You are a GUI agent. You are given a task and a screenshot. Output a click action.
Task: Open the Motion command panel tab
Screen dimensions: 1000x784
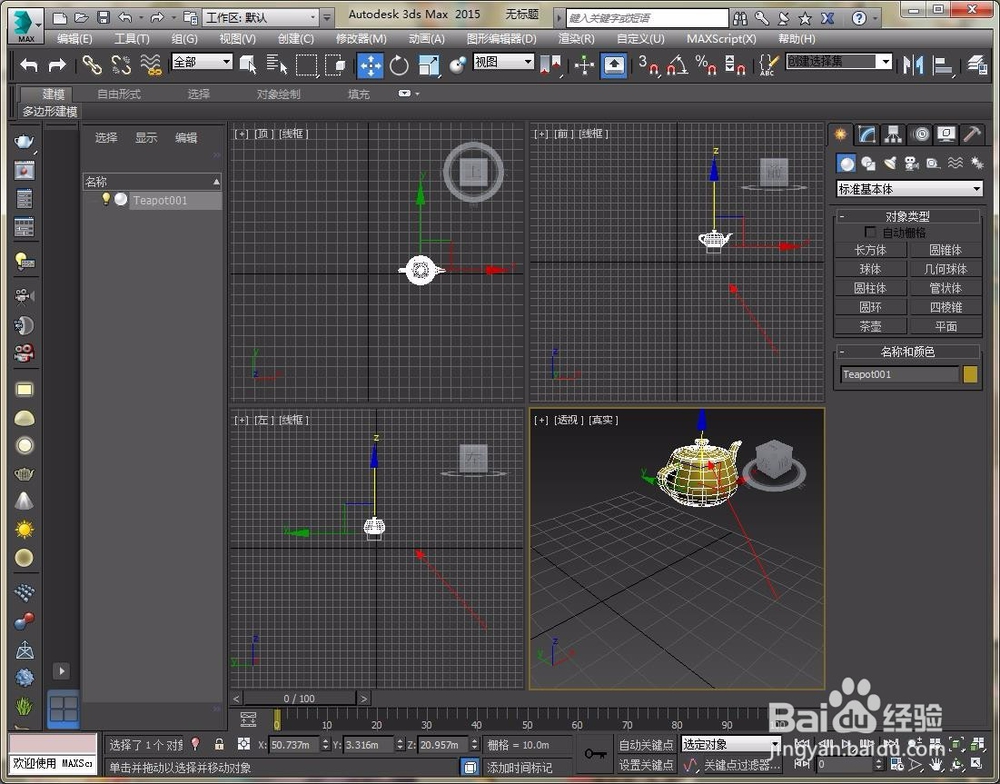(920, 134)
